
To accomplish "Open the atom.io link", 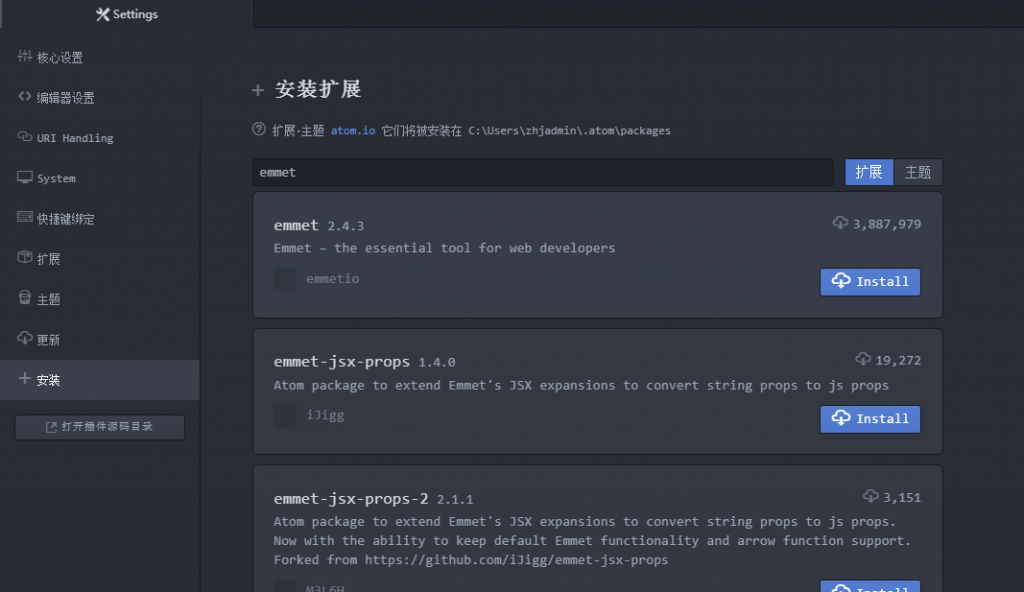I will tap(353, 131).
